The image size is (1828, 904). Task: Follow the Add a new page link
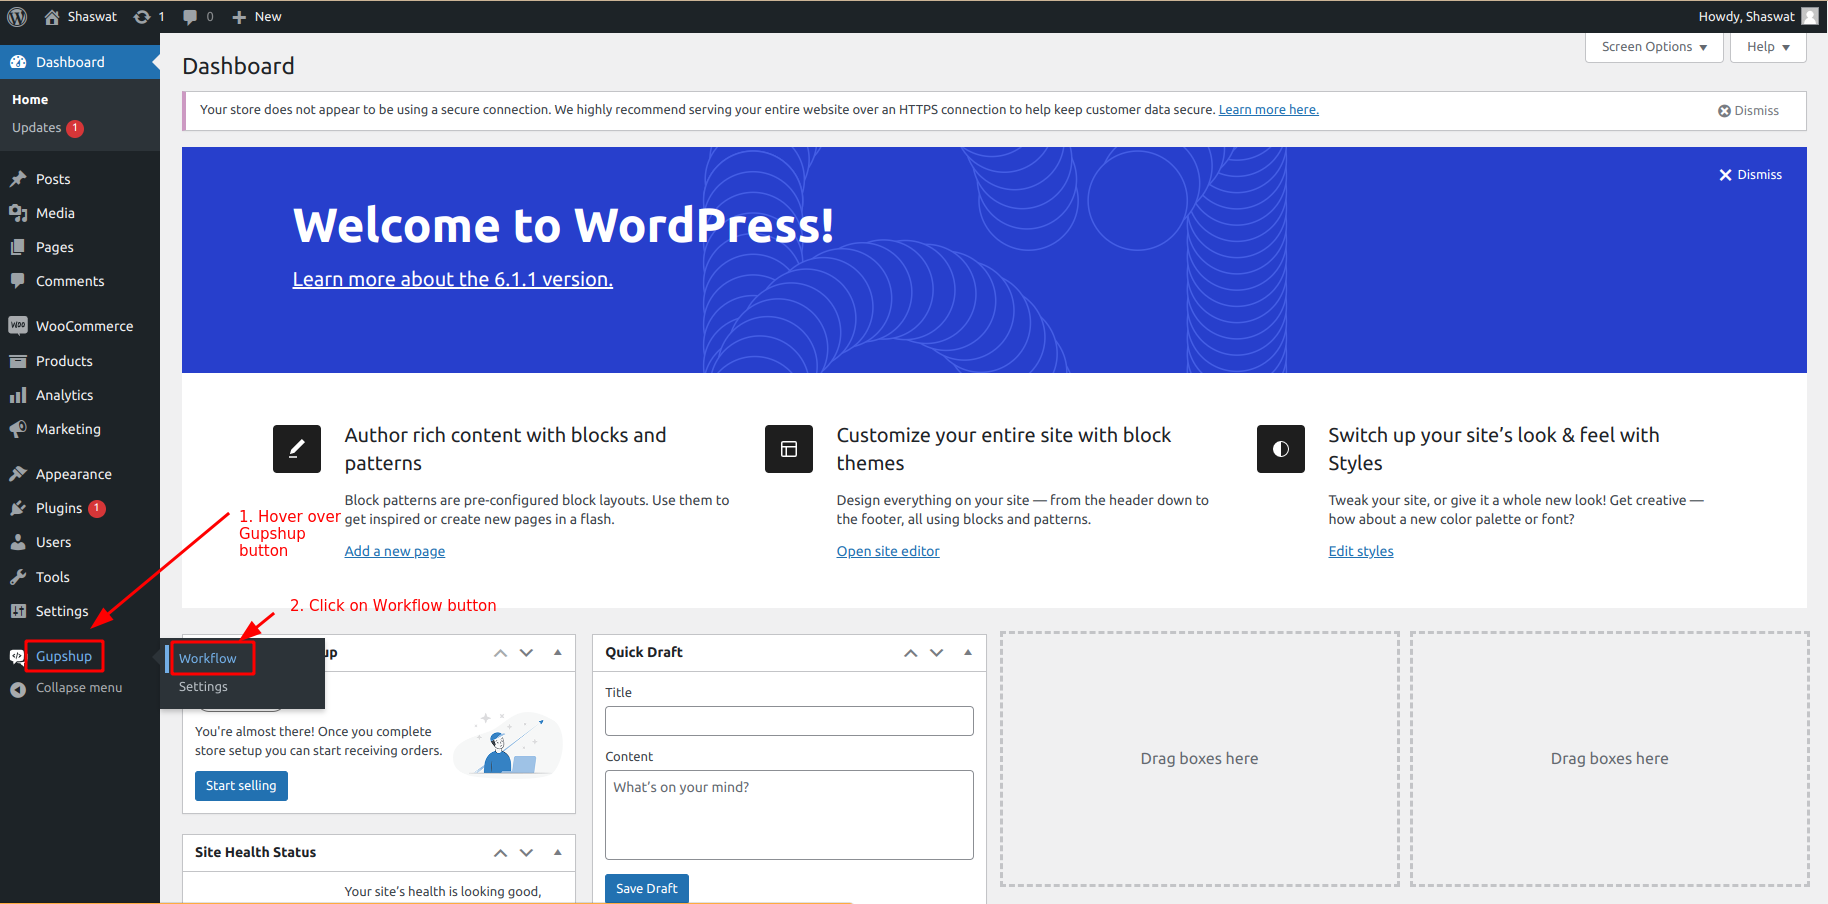pos(395,551)
